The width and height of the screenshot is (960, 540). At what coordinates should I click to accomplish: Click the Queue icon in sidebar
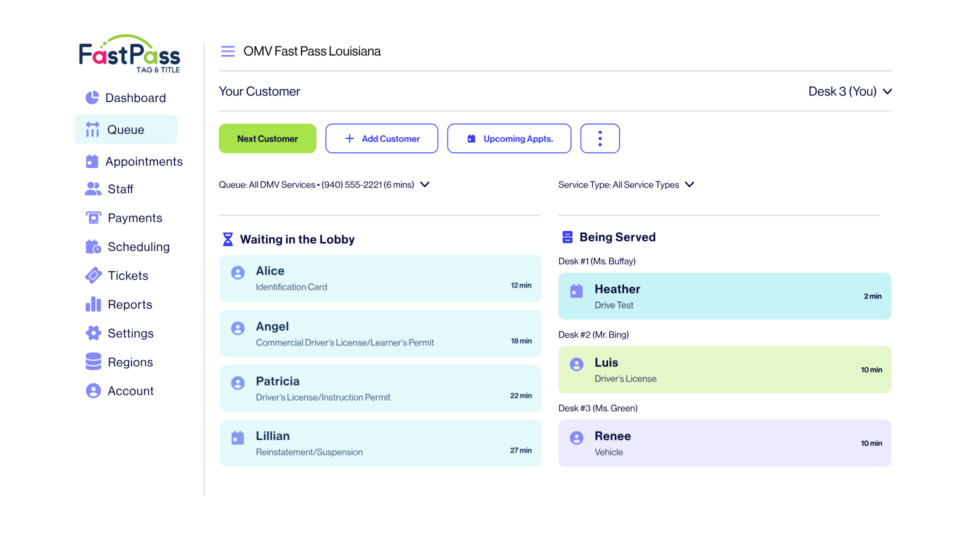(92, 129)
